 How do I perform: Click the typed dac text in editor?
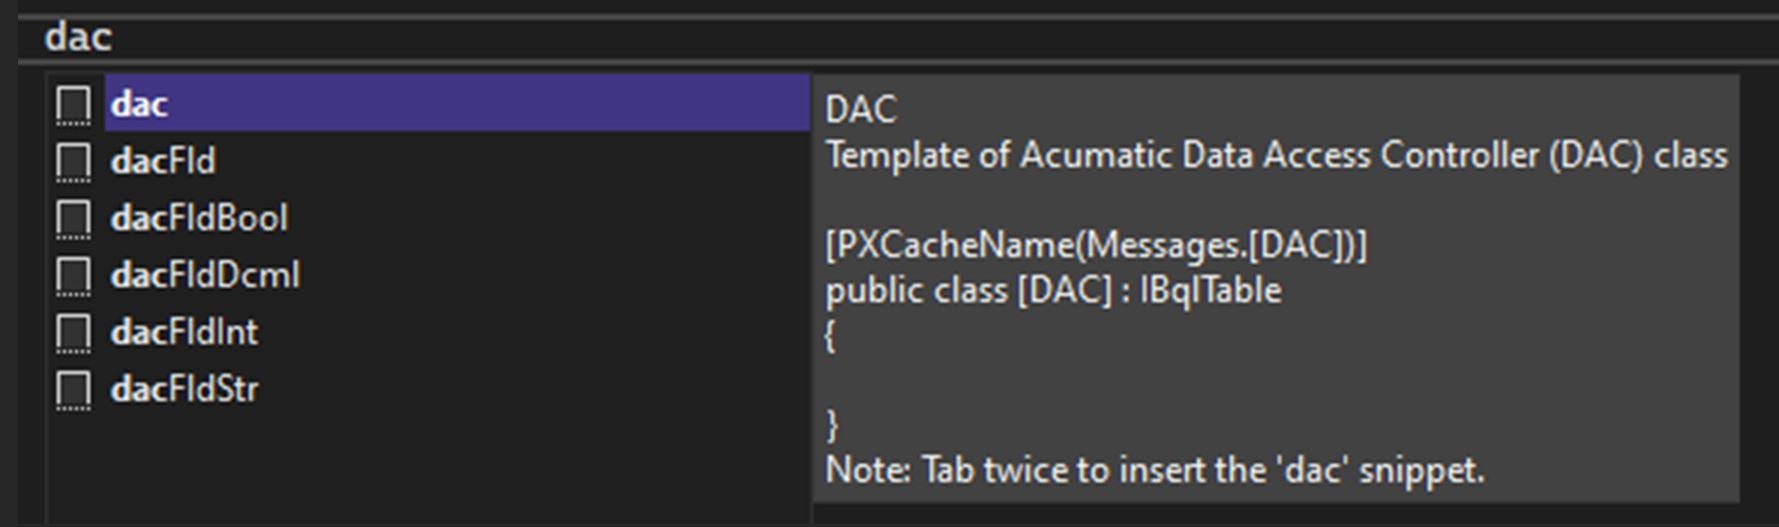(x=78, y=37)
